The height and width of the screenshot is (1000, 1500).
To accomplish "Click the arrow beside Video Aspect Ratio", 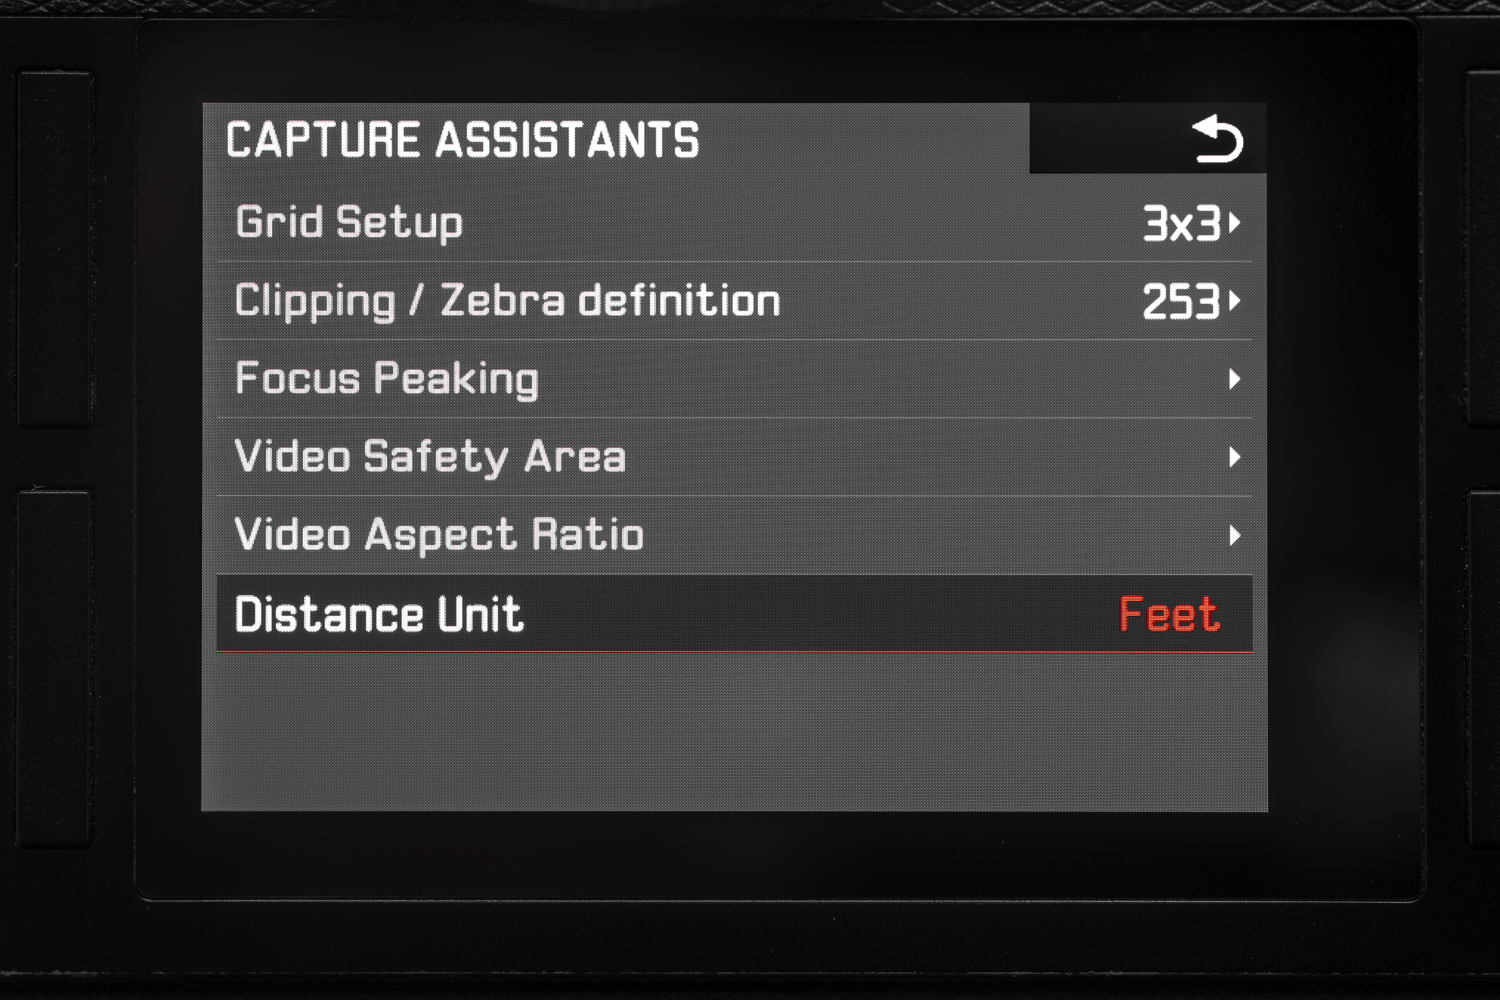I will (1235, 535).
